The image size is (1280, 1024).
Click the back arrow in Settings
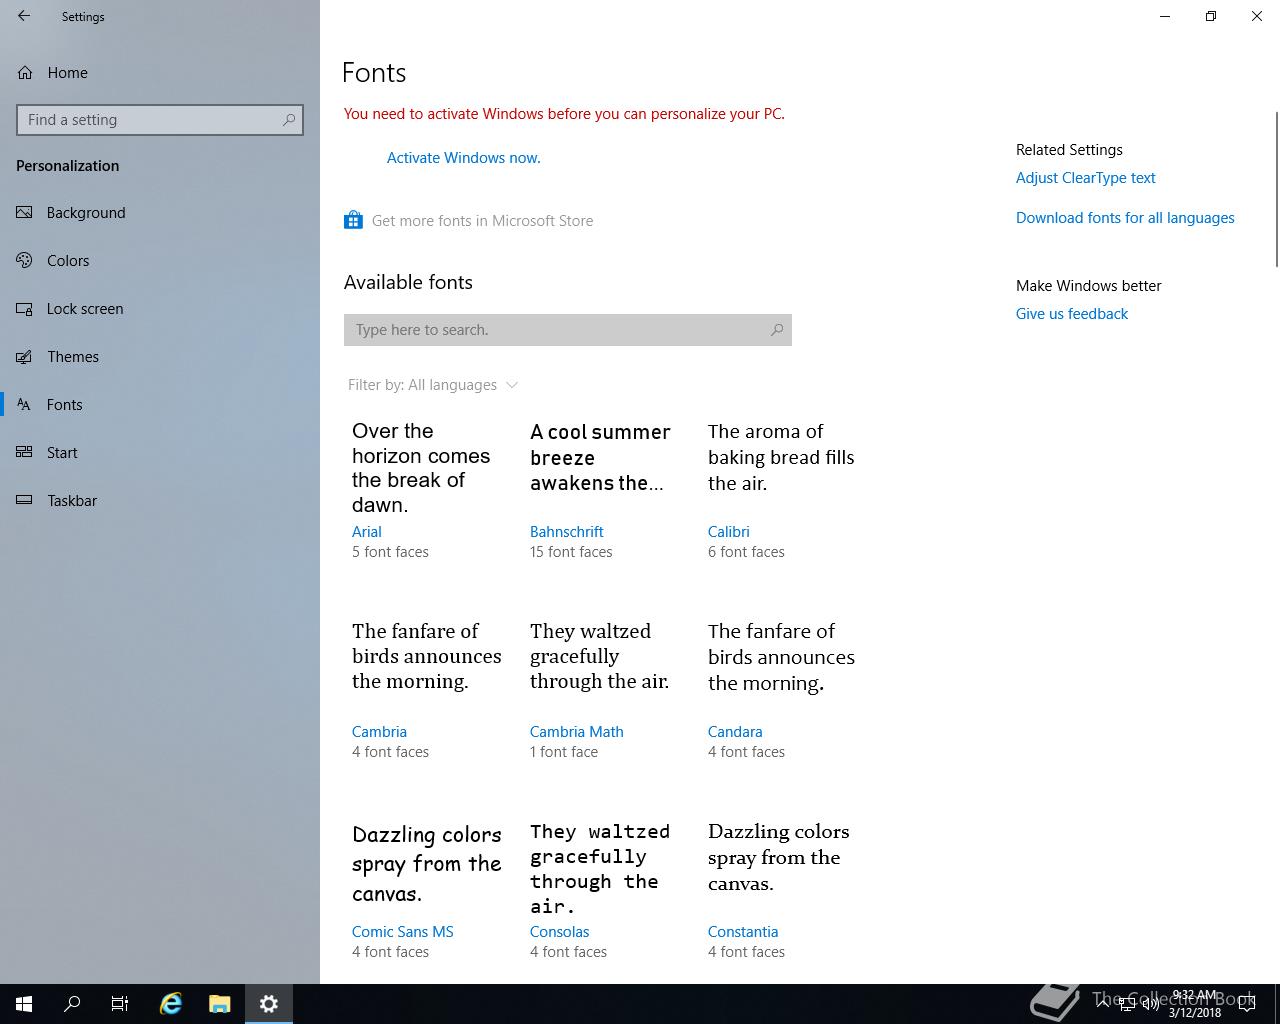click(x=24, y=16)
